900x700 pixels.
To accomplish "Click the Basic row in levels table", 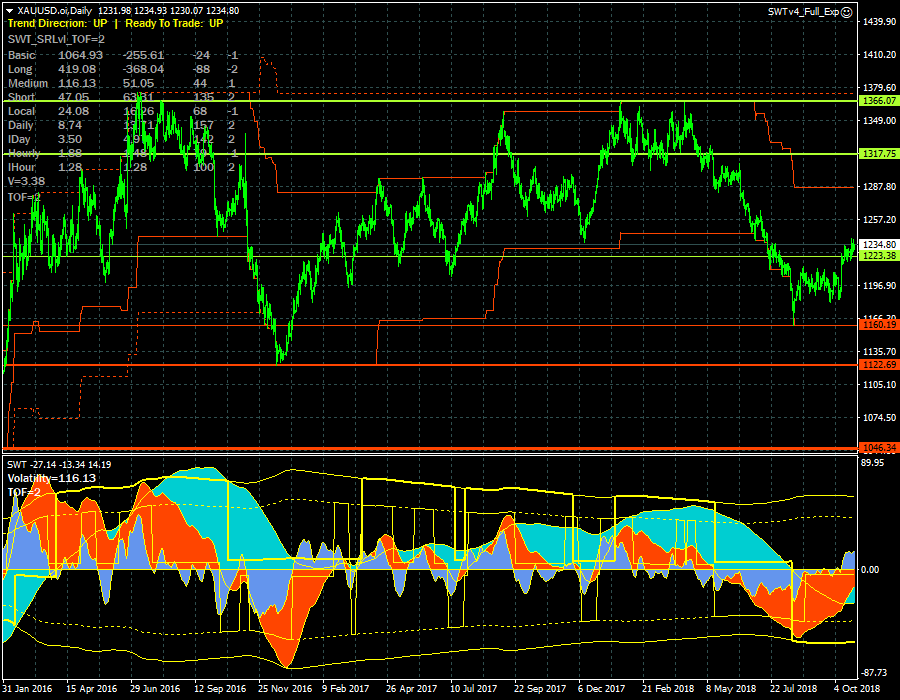I will click(x=22, y=55).
